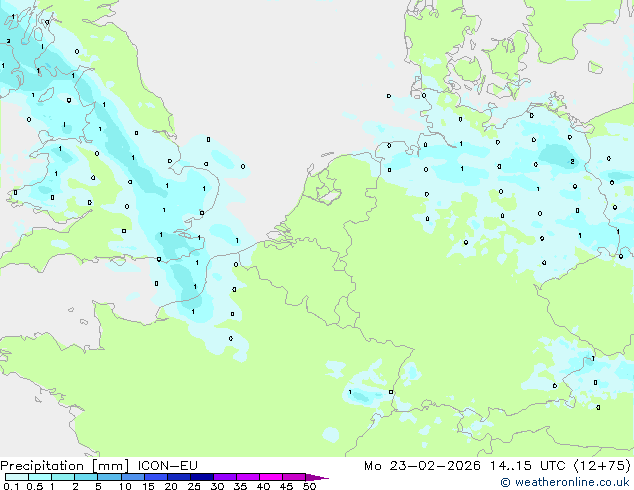Click the '10' legend scale label
634x490 pixels.
tap(125, 486)
